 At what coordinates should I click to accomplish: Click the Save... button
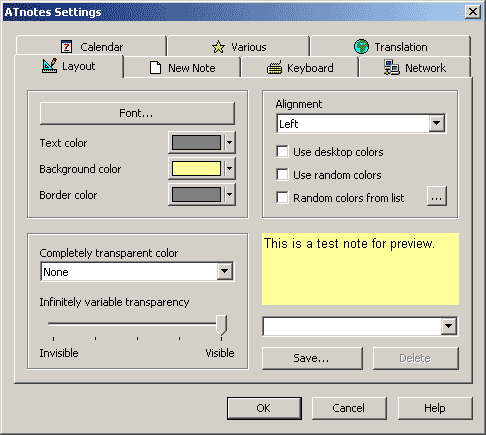(x=312, y=358)
